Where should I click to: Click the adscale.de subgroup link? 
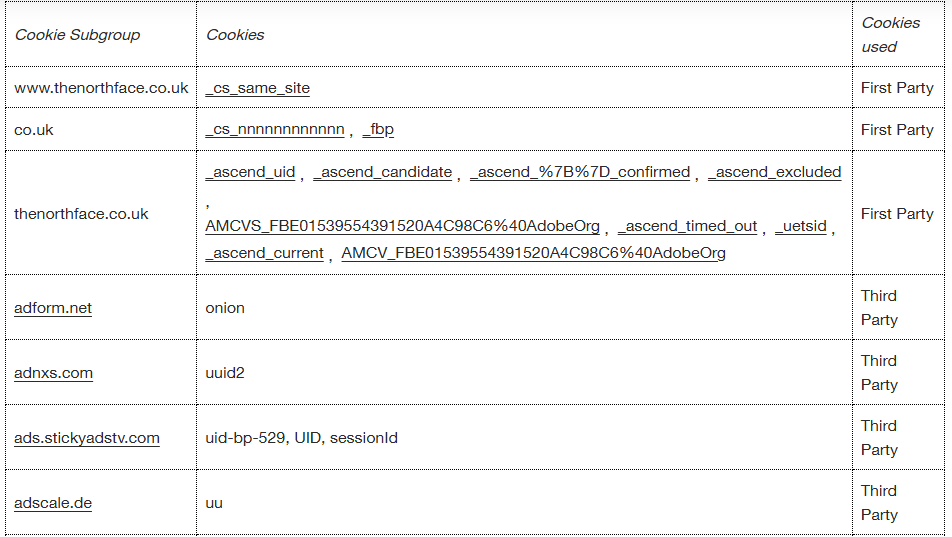pyautogui.click(x=53, y=503)
